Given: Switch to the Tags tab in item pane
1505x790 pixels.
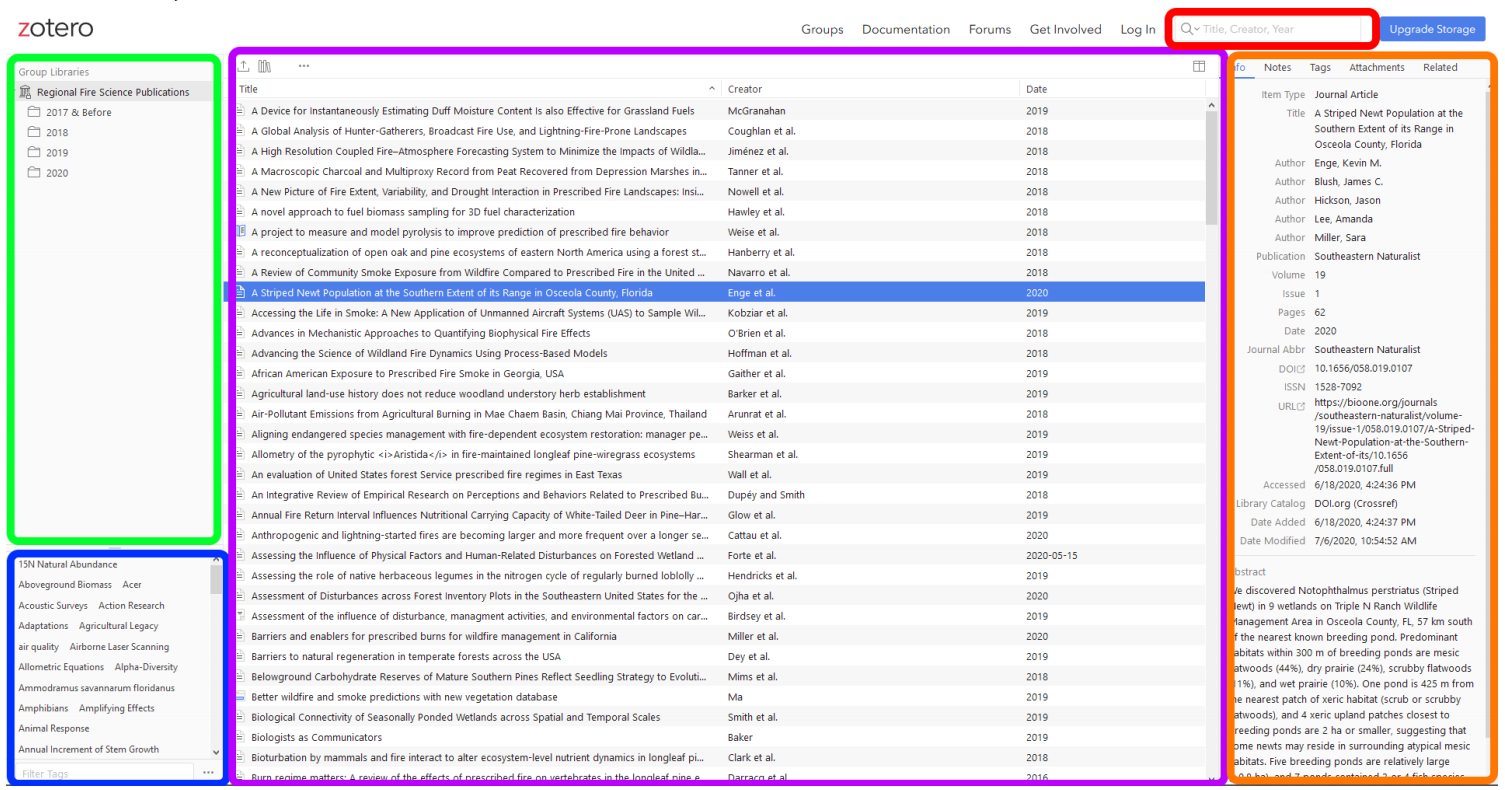Looking at the screenshot, I should [x=1320, y=68].
